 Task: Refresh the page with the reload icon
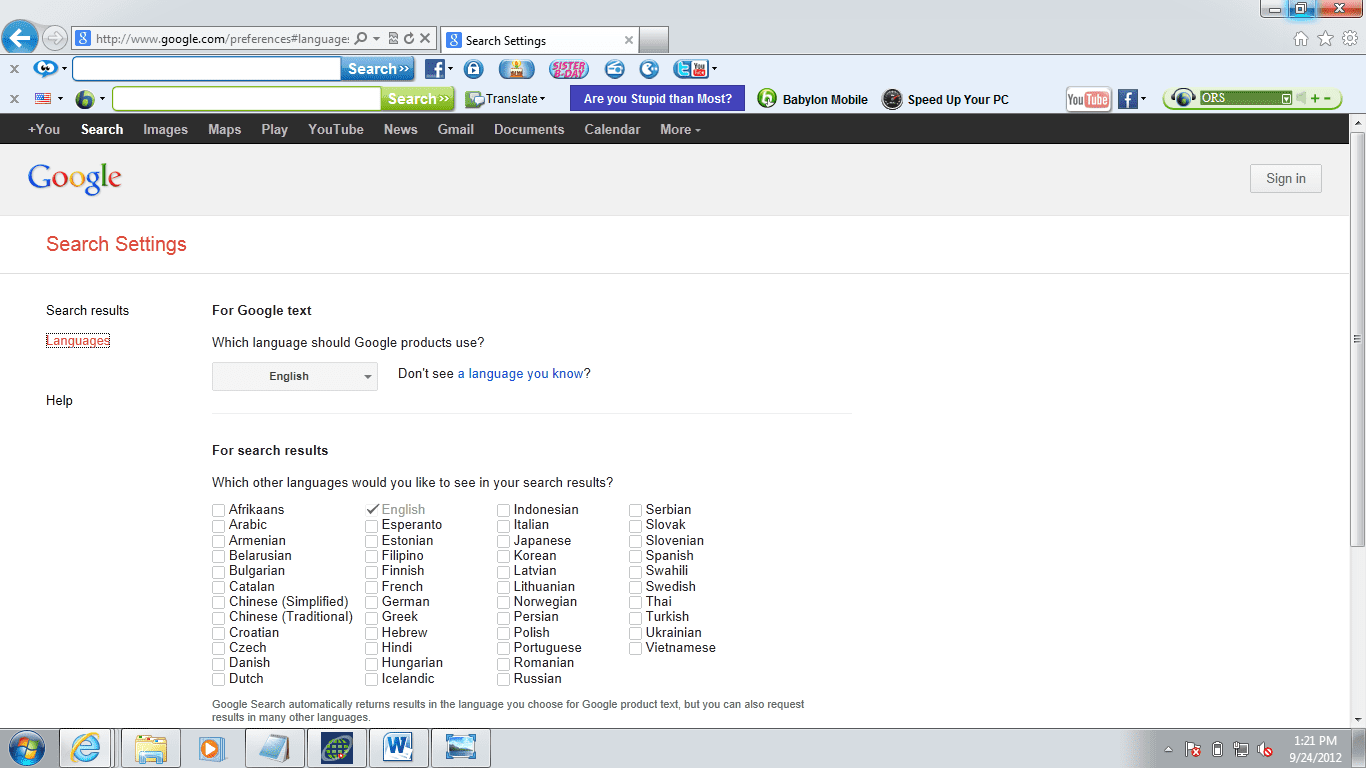[x=409, y=39]
